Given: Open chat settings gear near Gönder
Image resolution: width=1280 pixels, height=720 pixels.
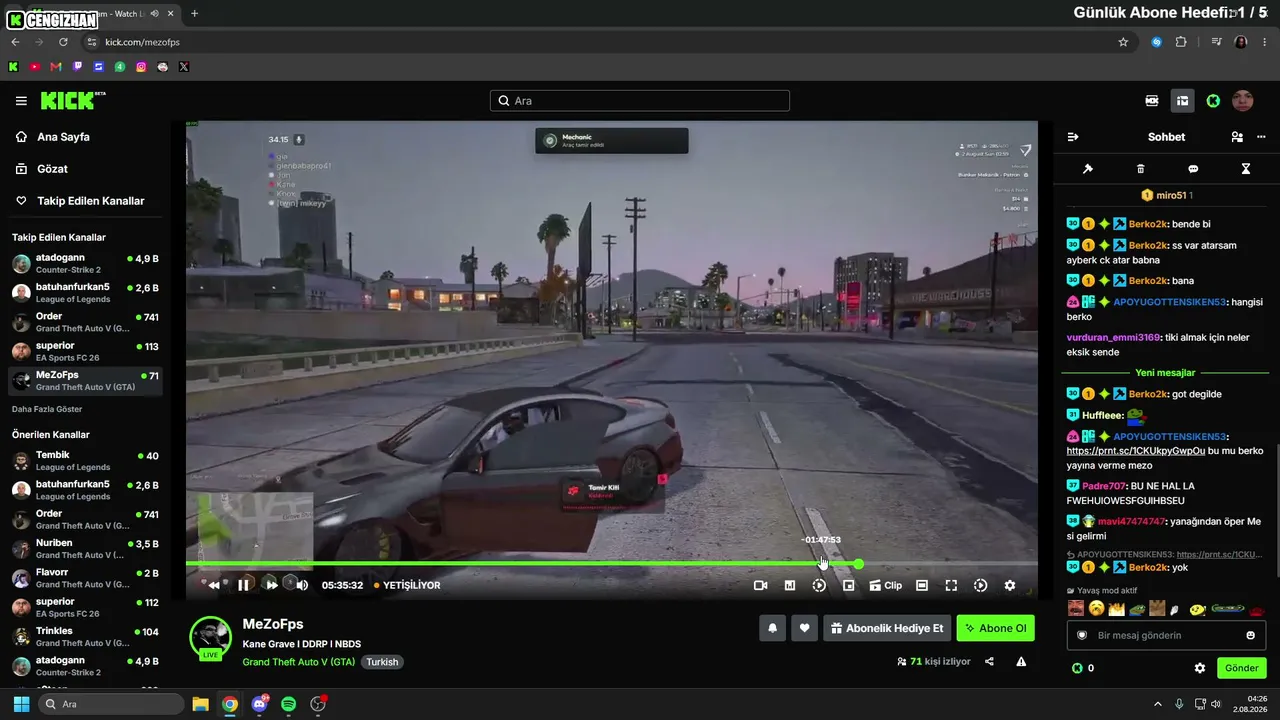Looking at the screenshot, I should (x=1200, y=668).
